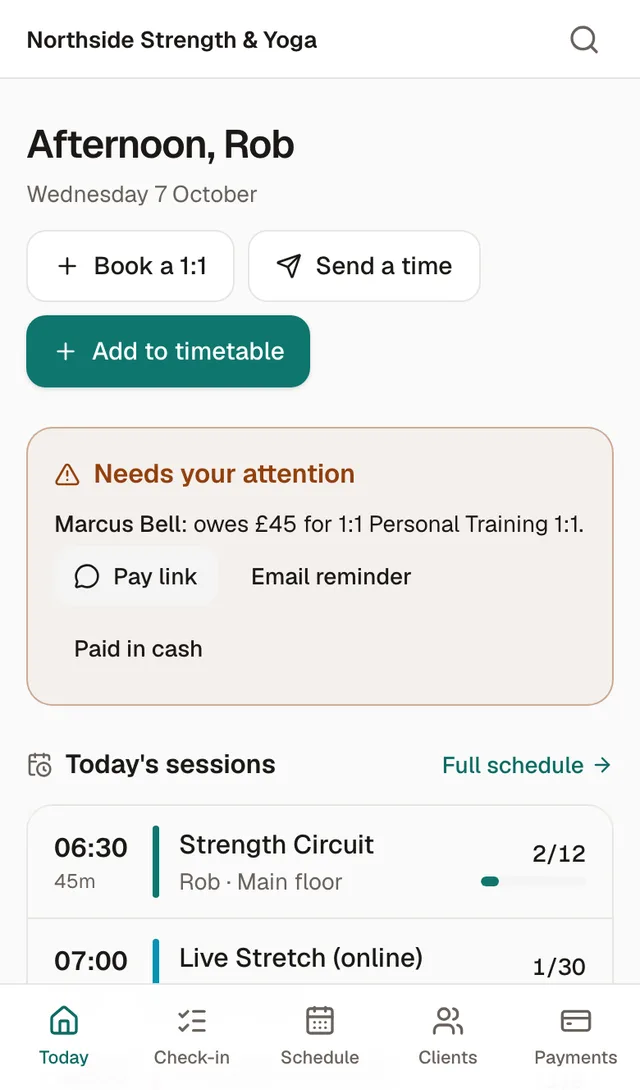Screen dimensions: 640x1090
Task: Open the Payments card icon
Action: [575, 1020]
